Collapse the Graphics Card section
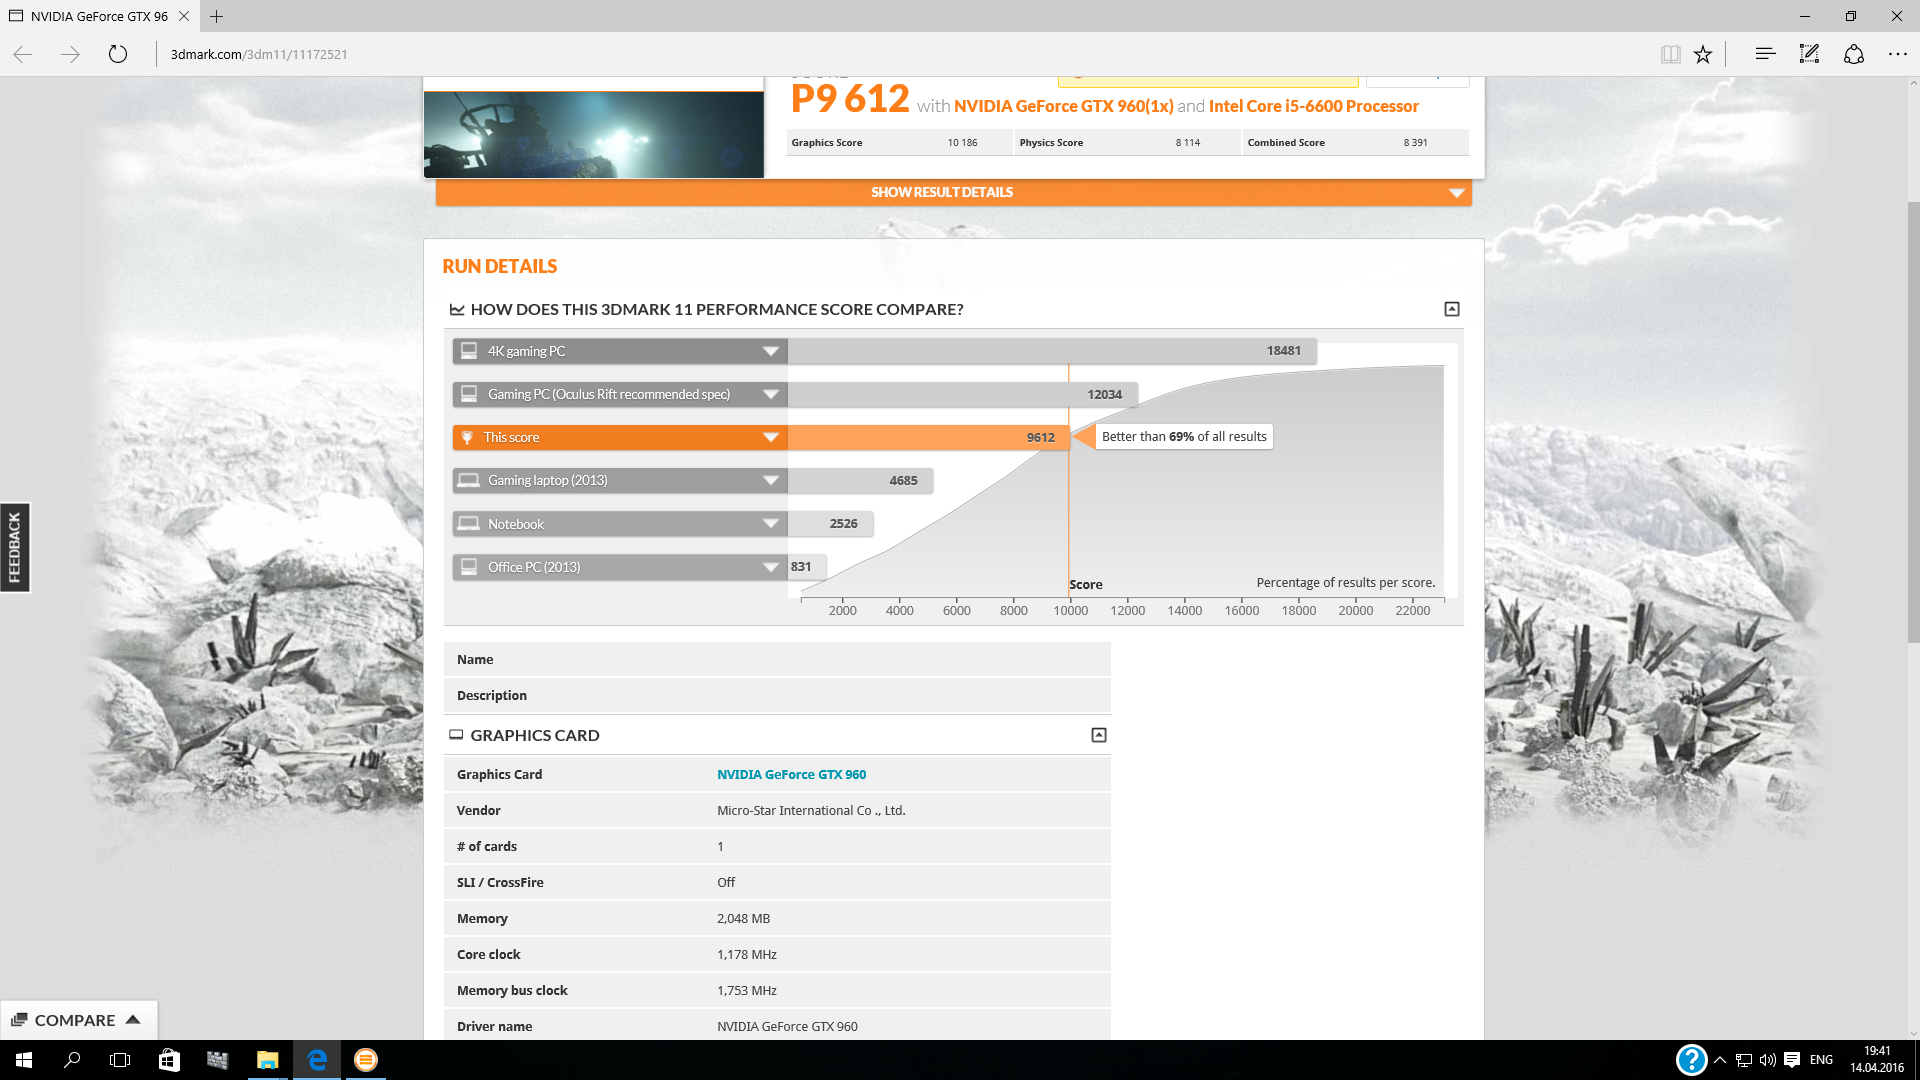The width and height of the screenshot is (1920, 1080). [1099, 735]
